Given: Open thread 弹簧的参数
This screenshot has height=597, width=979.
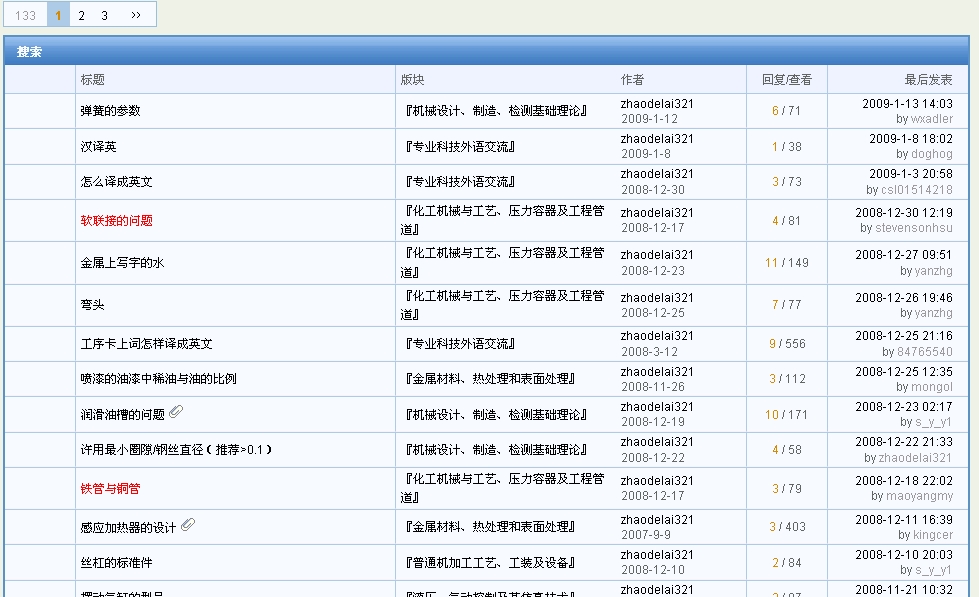Looking at the screenshot, I should tap(111, 111).
